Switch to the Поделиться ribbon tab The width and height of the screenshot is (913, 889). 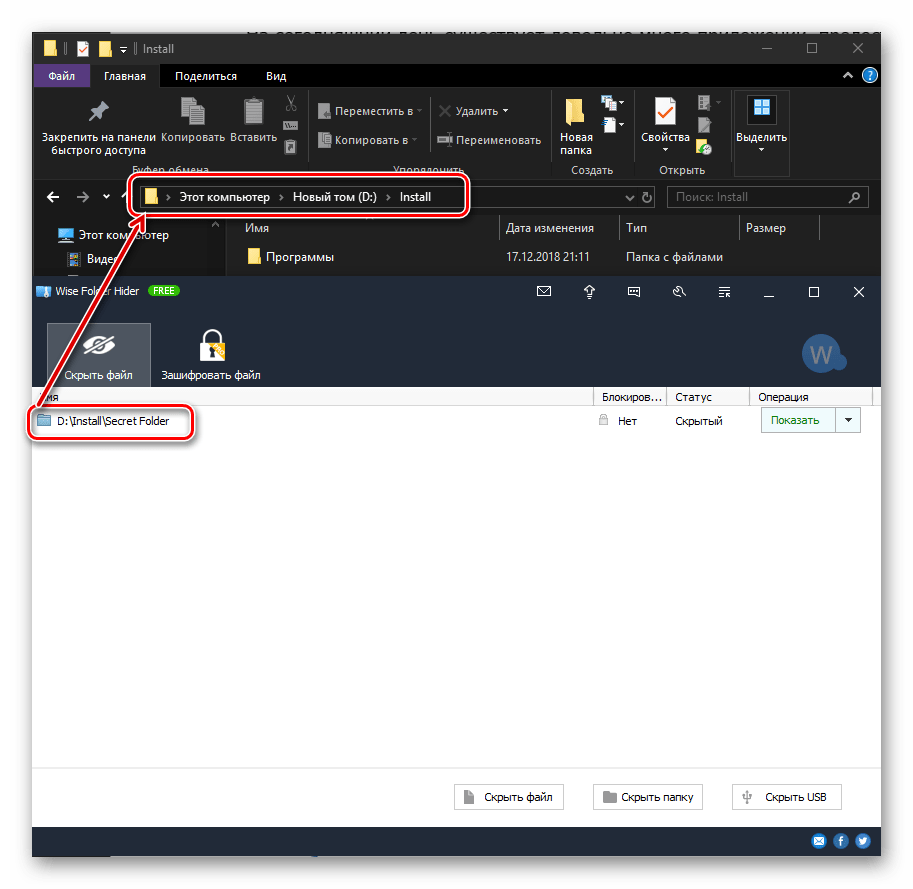pos(206,76)
